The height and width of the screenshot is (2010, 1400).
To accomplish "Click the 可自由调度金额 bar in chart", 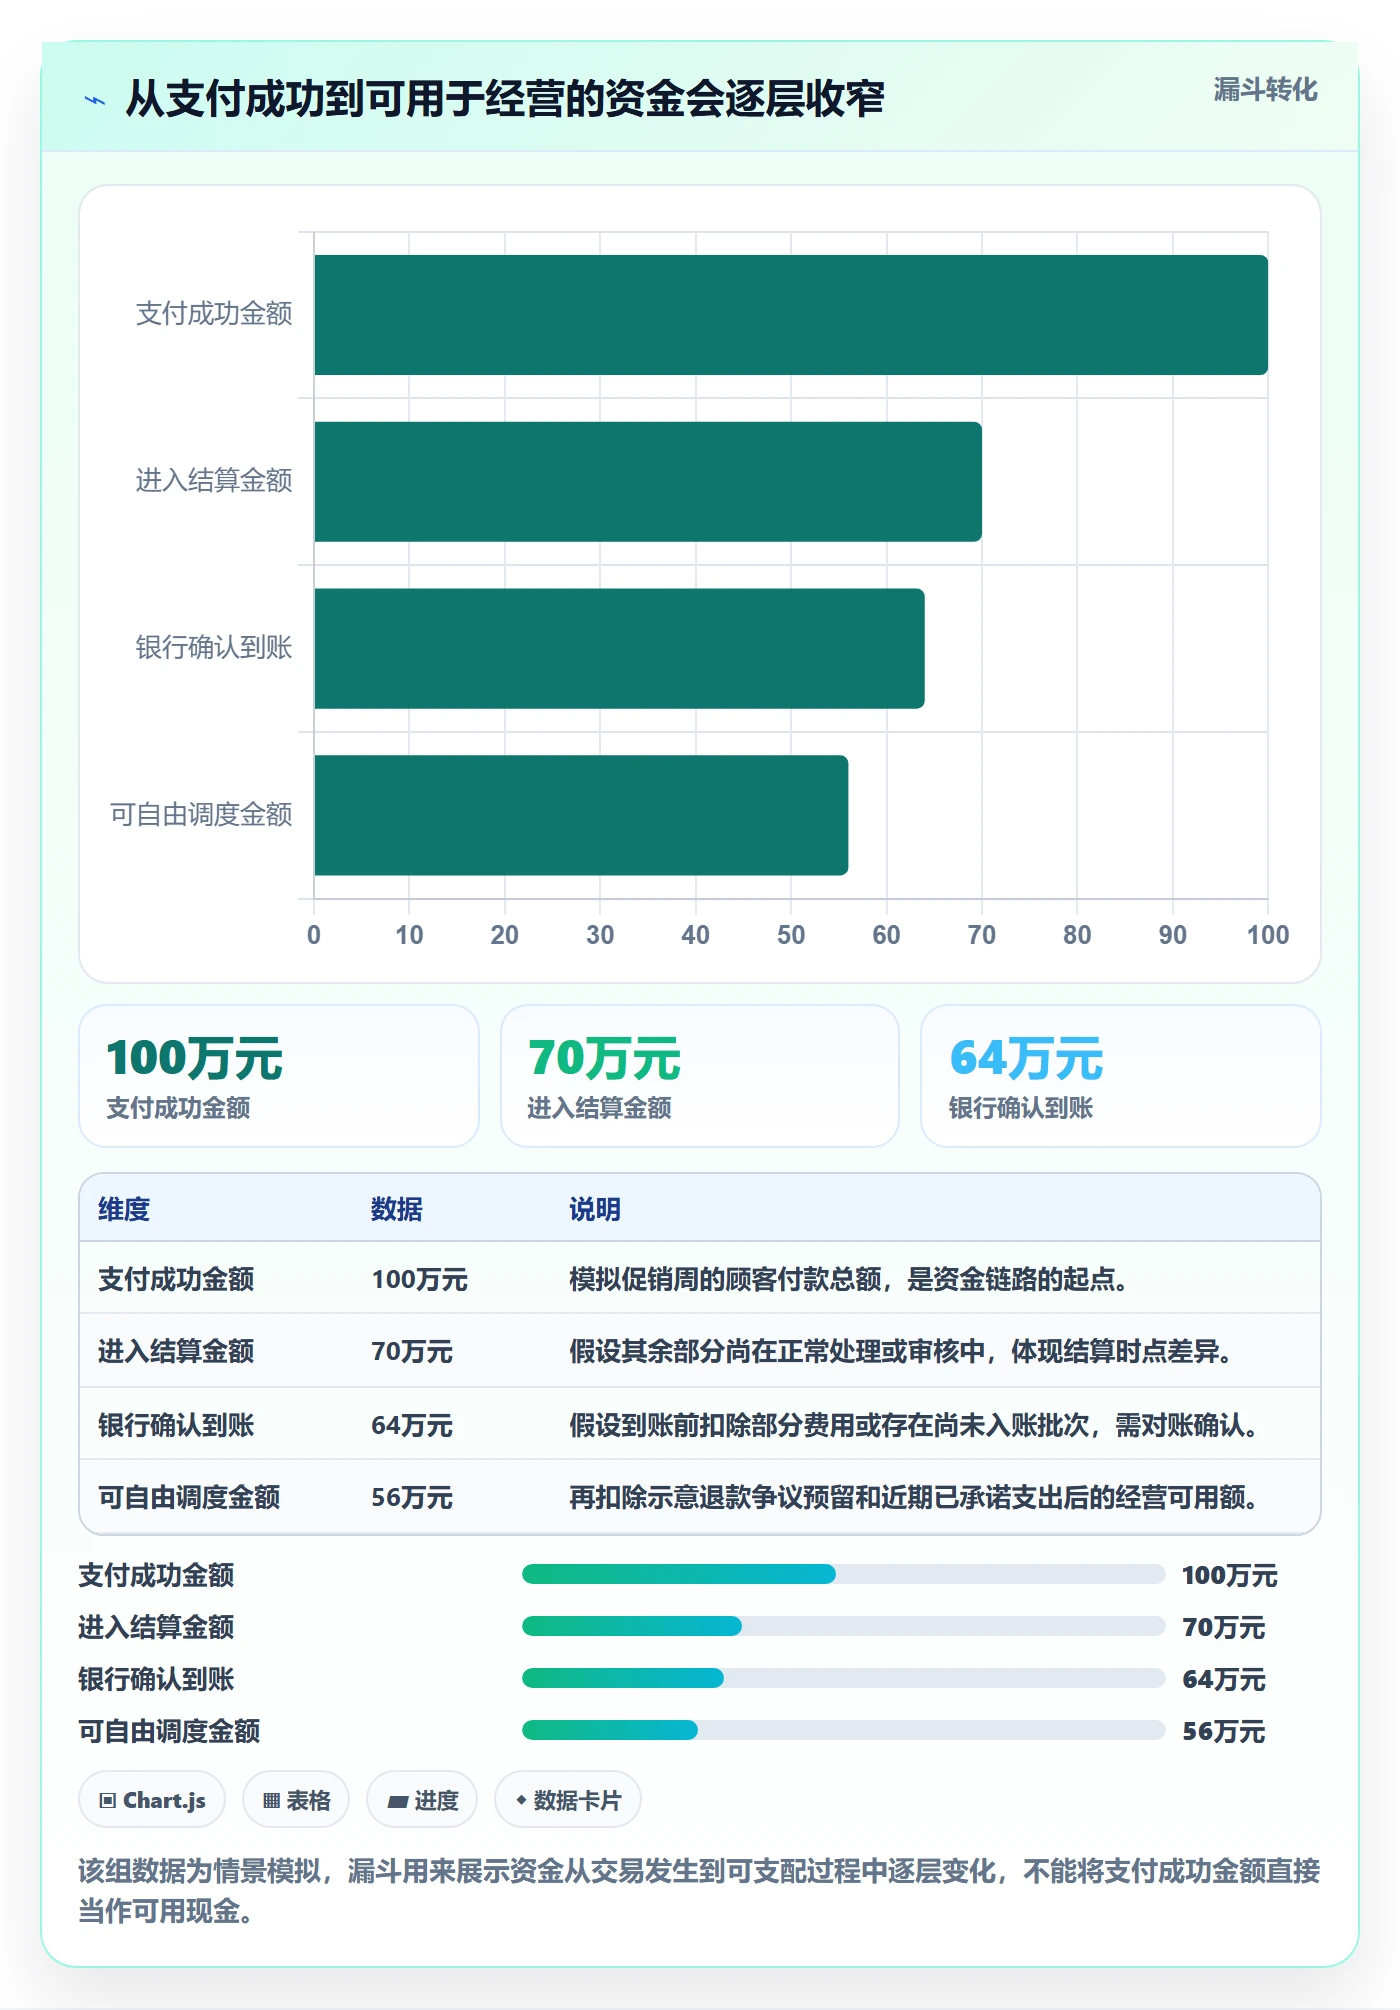I will click(x=581, y=815).
